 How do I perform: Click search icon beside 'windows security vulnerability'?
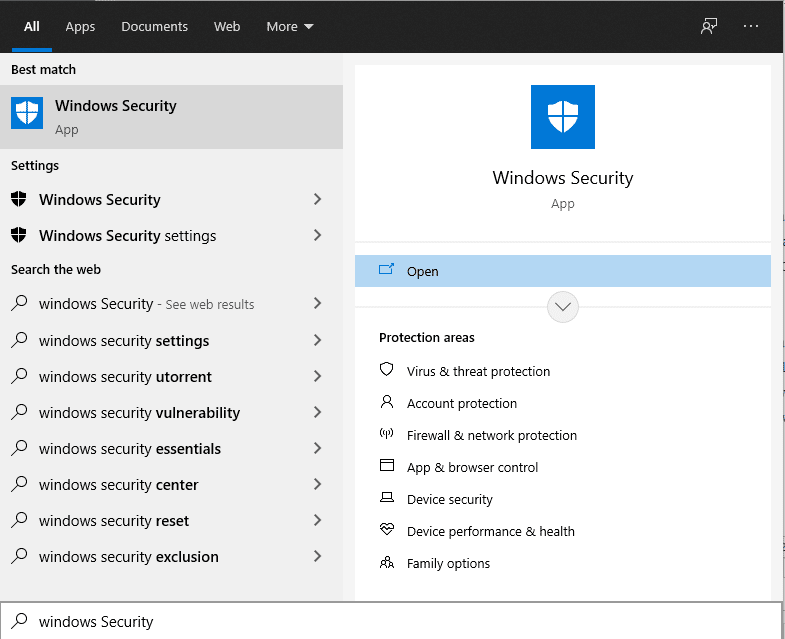pos(19,412)
